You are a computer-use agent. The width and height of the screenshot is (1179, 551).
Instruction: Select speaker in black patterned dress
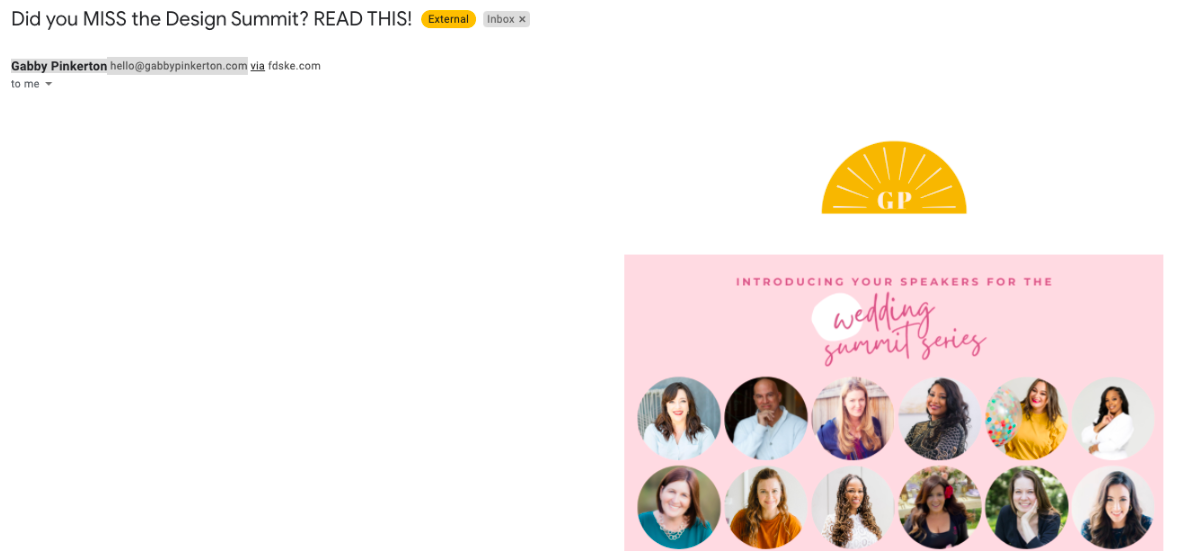[x=939, y=418]
